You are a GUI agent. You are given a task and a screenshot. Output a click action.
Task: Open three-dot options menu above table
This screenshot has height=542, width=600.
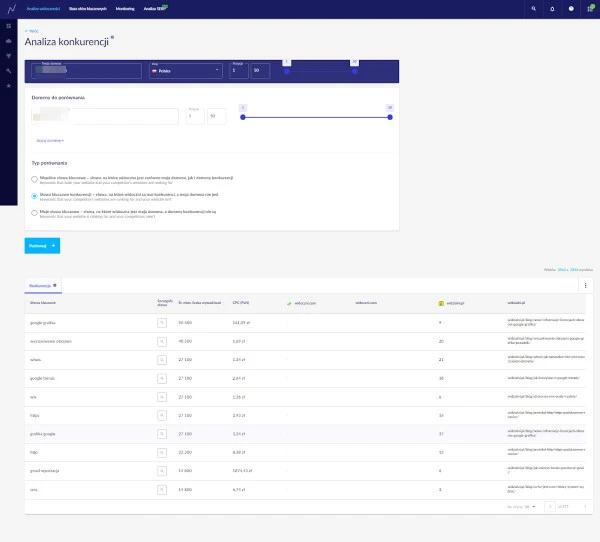pos(586,285)
